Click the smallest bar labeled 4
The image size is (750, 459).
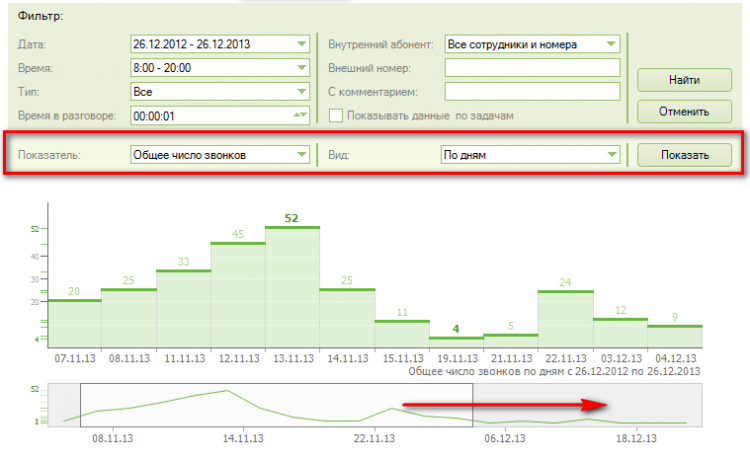(x=455, y=341)
